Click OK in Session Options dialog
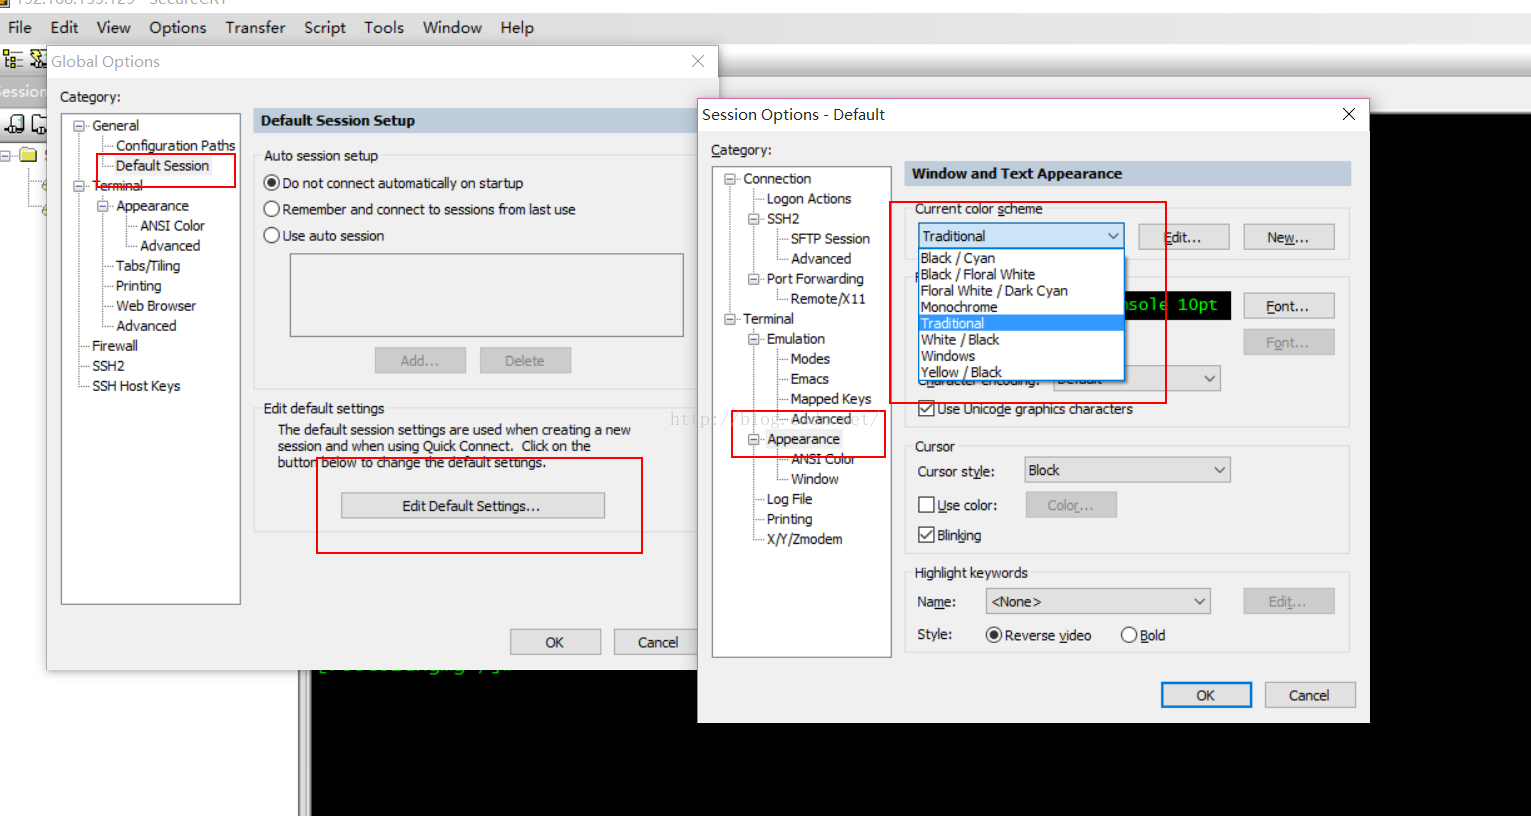The image size is (1531, 816). [x=1206, y=695]
